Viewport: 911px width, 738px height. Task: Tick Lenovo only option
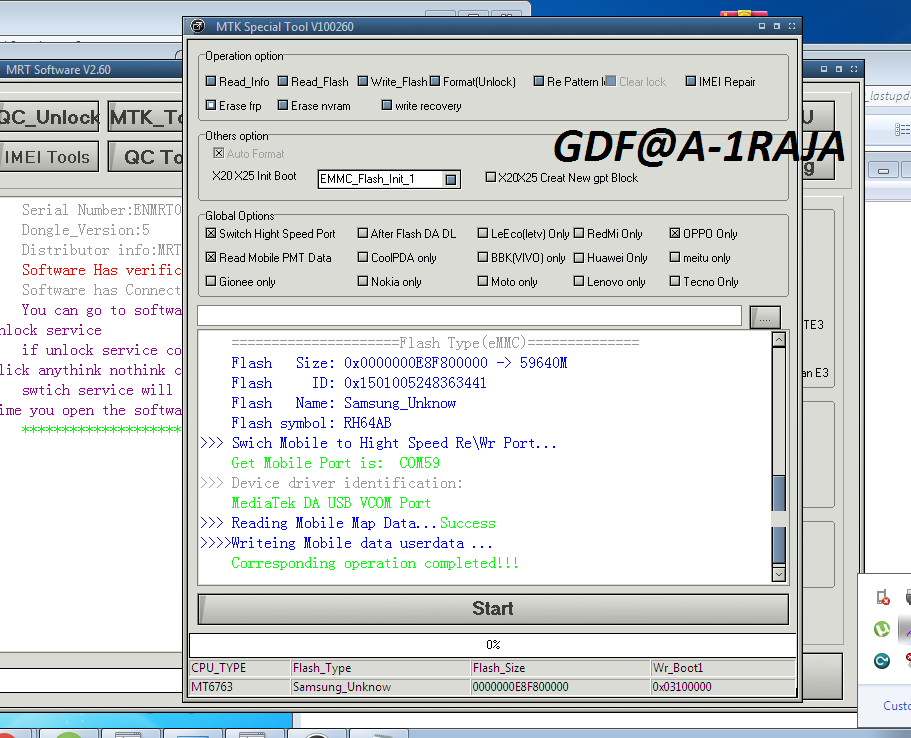[x=579, y=281]
